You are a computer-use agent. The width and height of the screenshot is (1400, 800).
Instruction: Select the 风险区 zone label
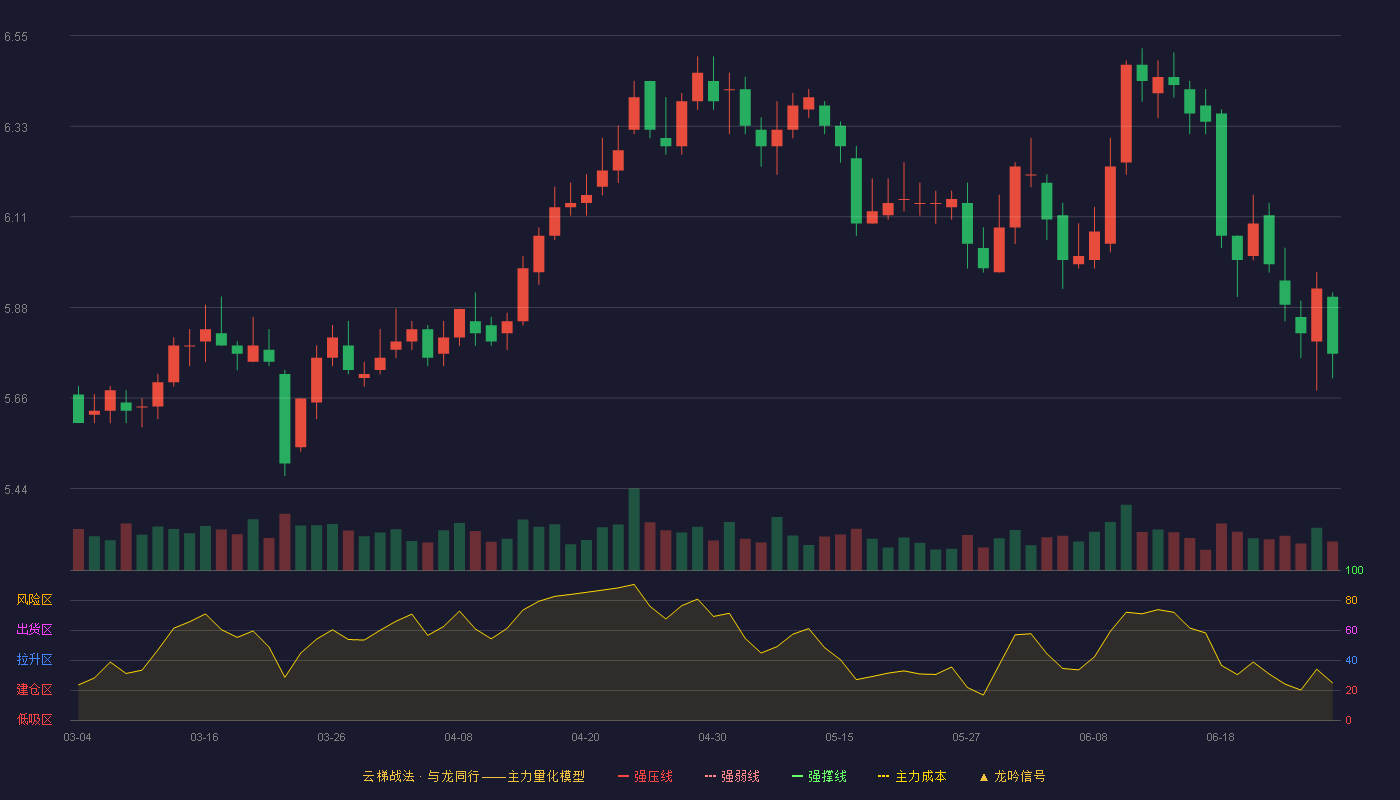[34, 600]
